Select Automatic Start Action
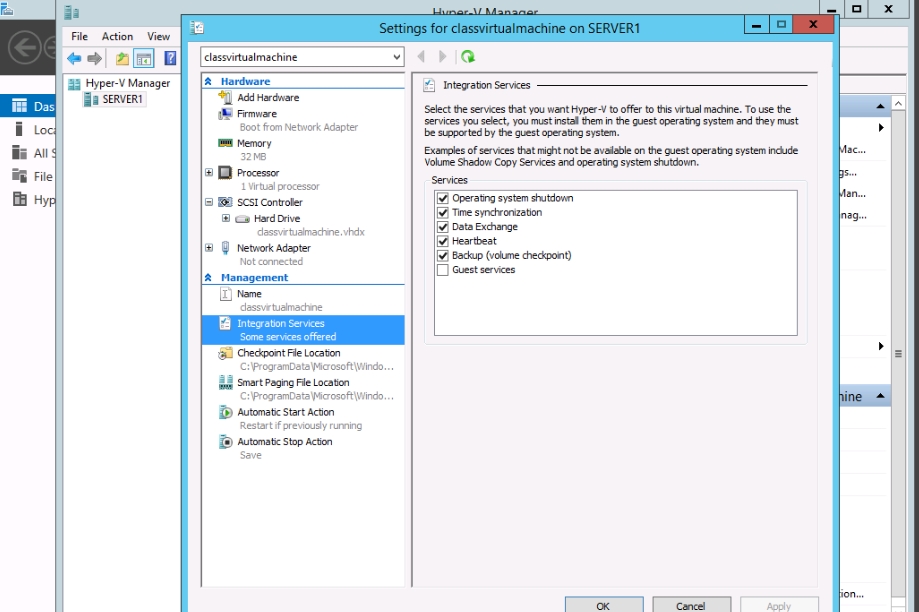The image size is (919, 612). pyautogui.click(x=285, y=412)
